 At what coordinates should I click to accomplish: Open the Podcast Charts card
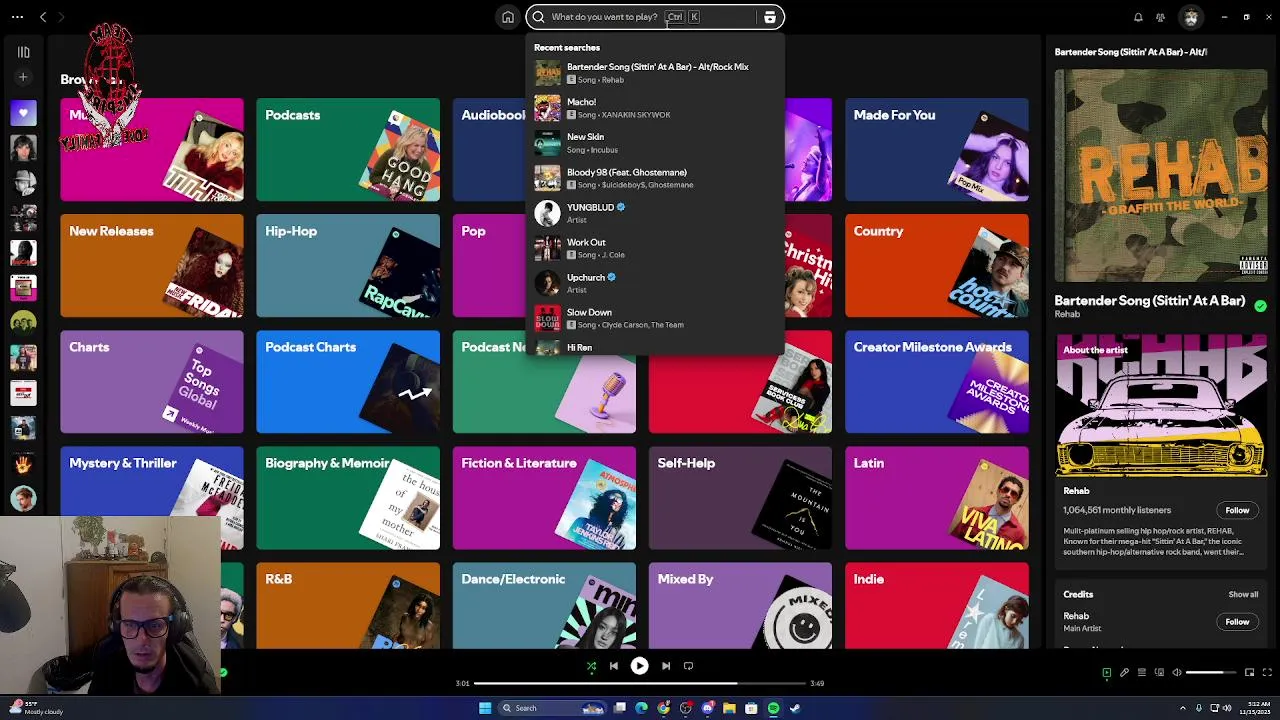348,382
